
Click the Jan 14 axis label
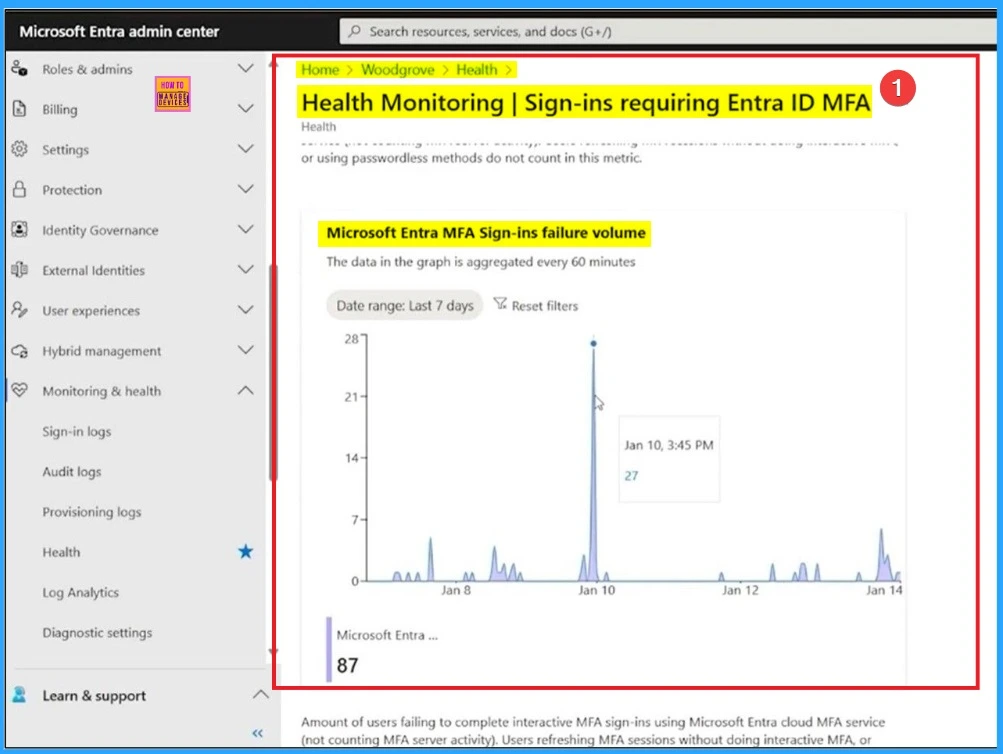click(x=884, y=590)
